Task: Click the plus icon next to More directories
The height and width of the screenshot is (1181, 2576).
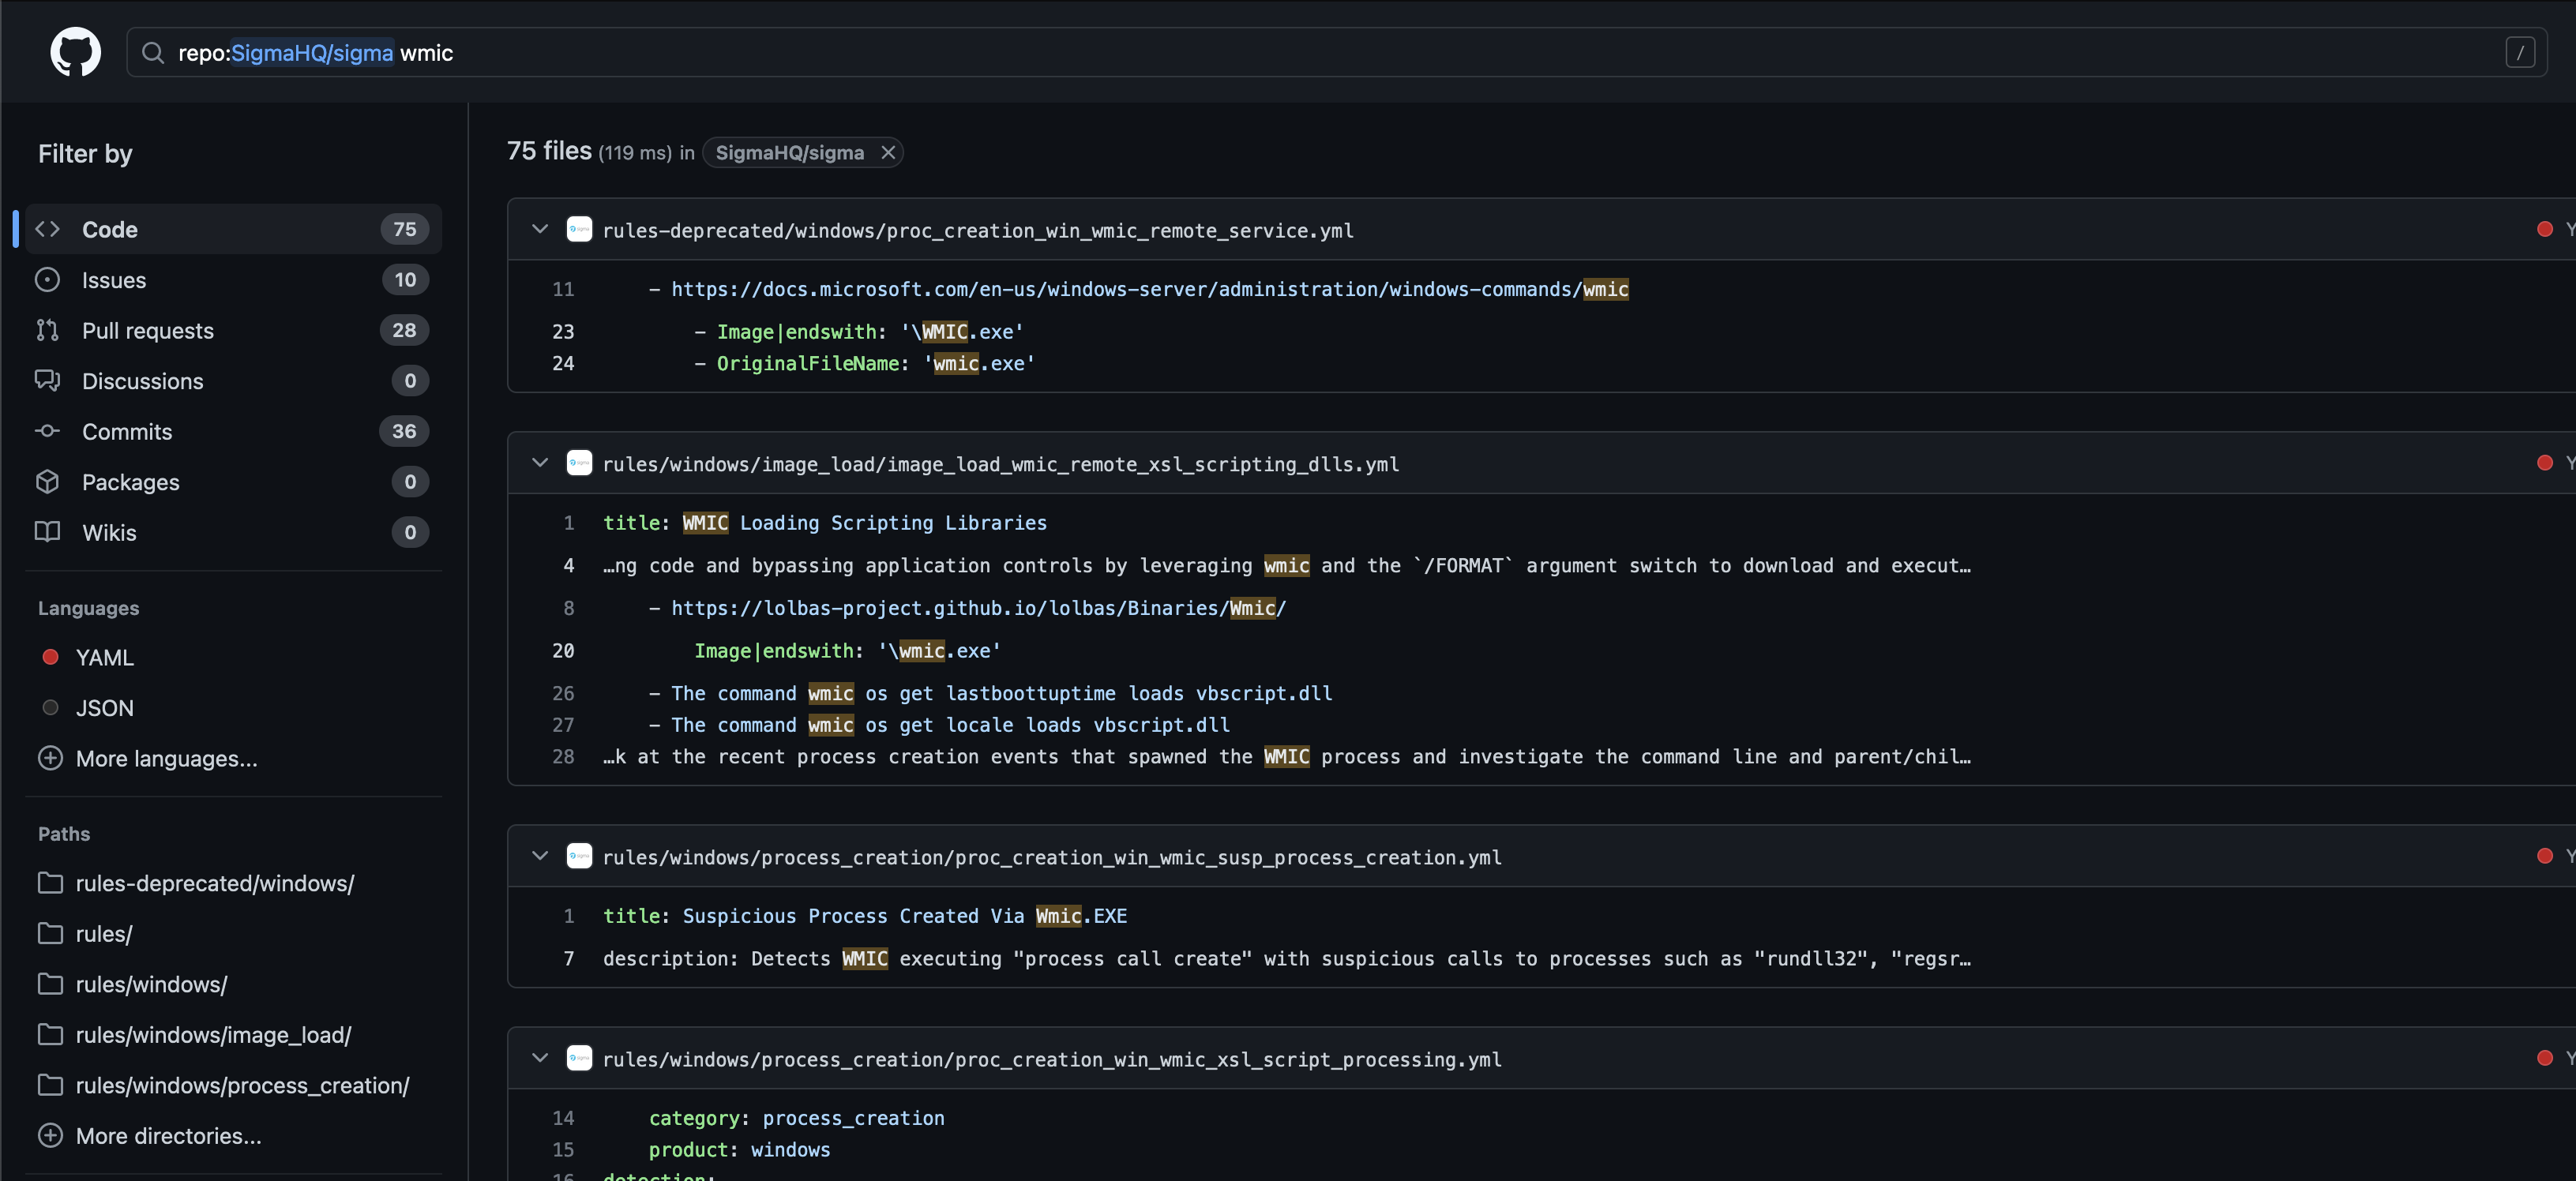Action: point(51,1135)
